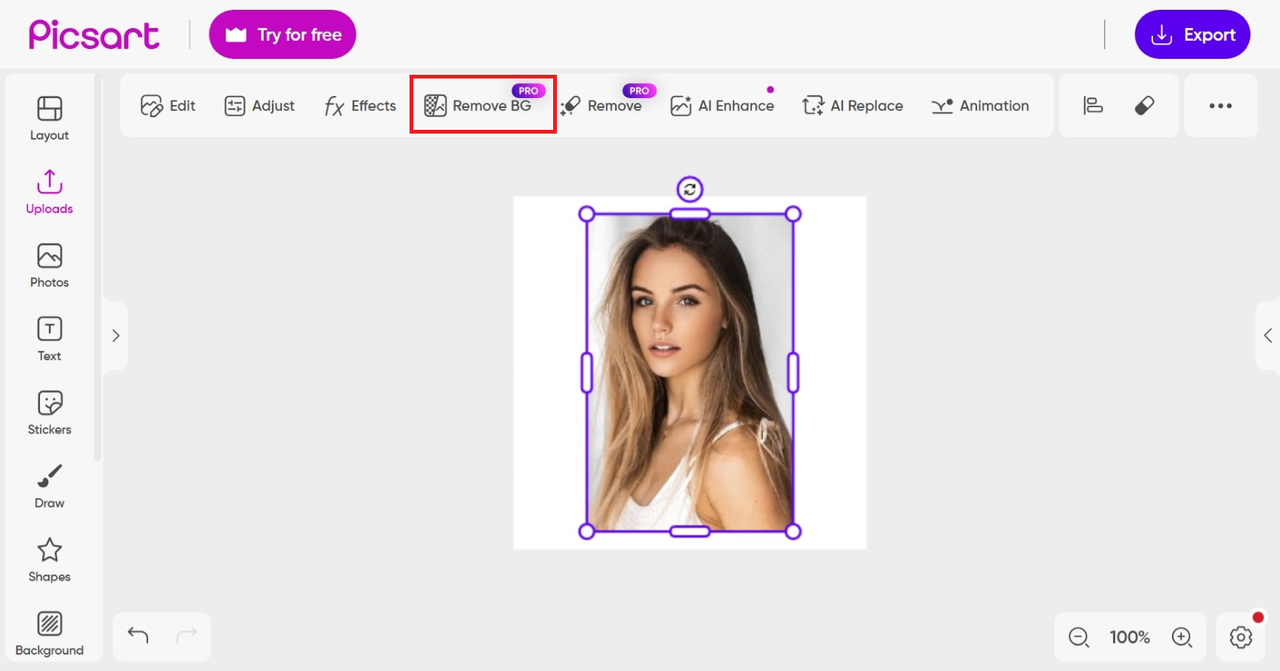Screen dimensions: 1280x671
Task: Open the settings gear icon
Action: point(1241,637)
